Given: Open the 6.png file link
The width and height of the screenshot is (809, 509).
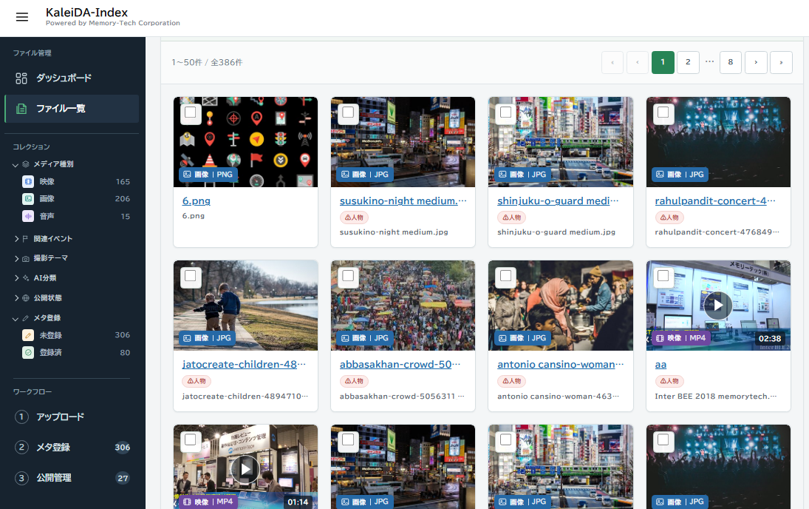Looking at the screenshot, I should point(196,201).
